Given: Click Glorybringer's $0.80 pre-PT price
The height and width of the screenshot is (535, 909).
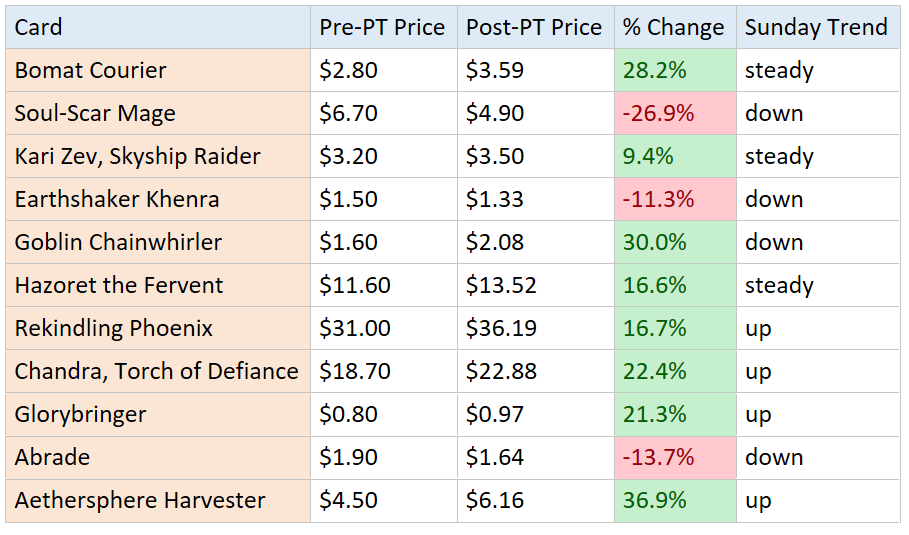Looking at the screenshot, I should [383, 415].
